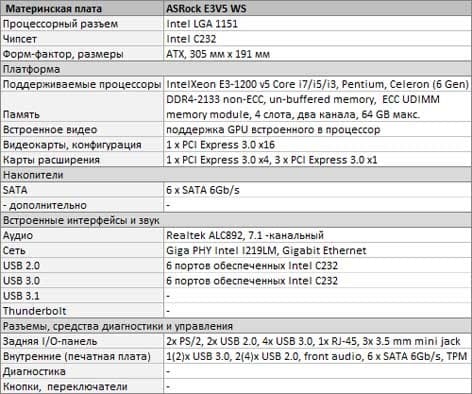This screenshot has width=472, height=394.
Task: Click the DDR4-2133 memory description cell
Action: coord(318,107)
